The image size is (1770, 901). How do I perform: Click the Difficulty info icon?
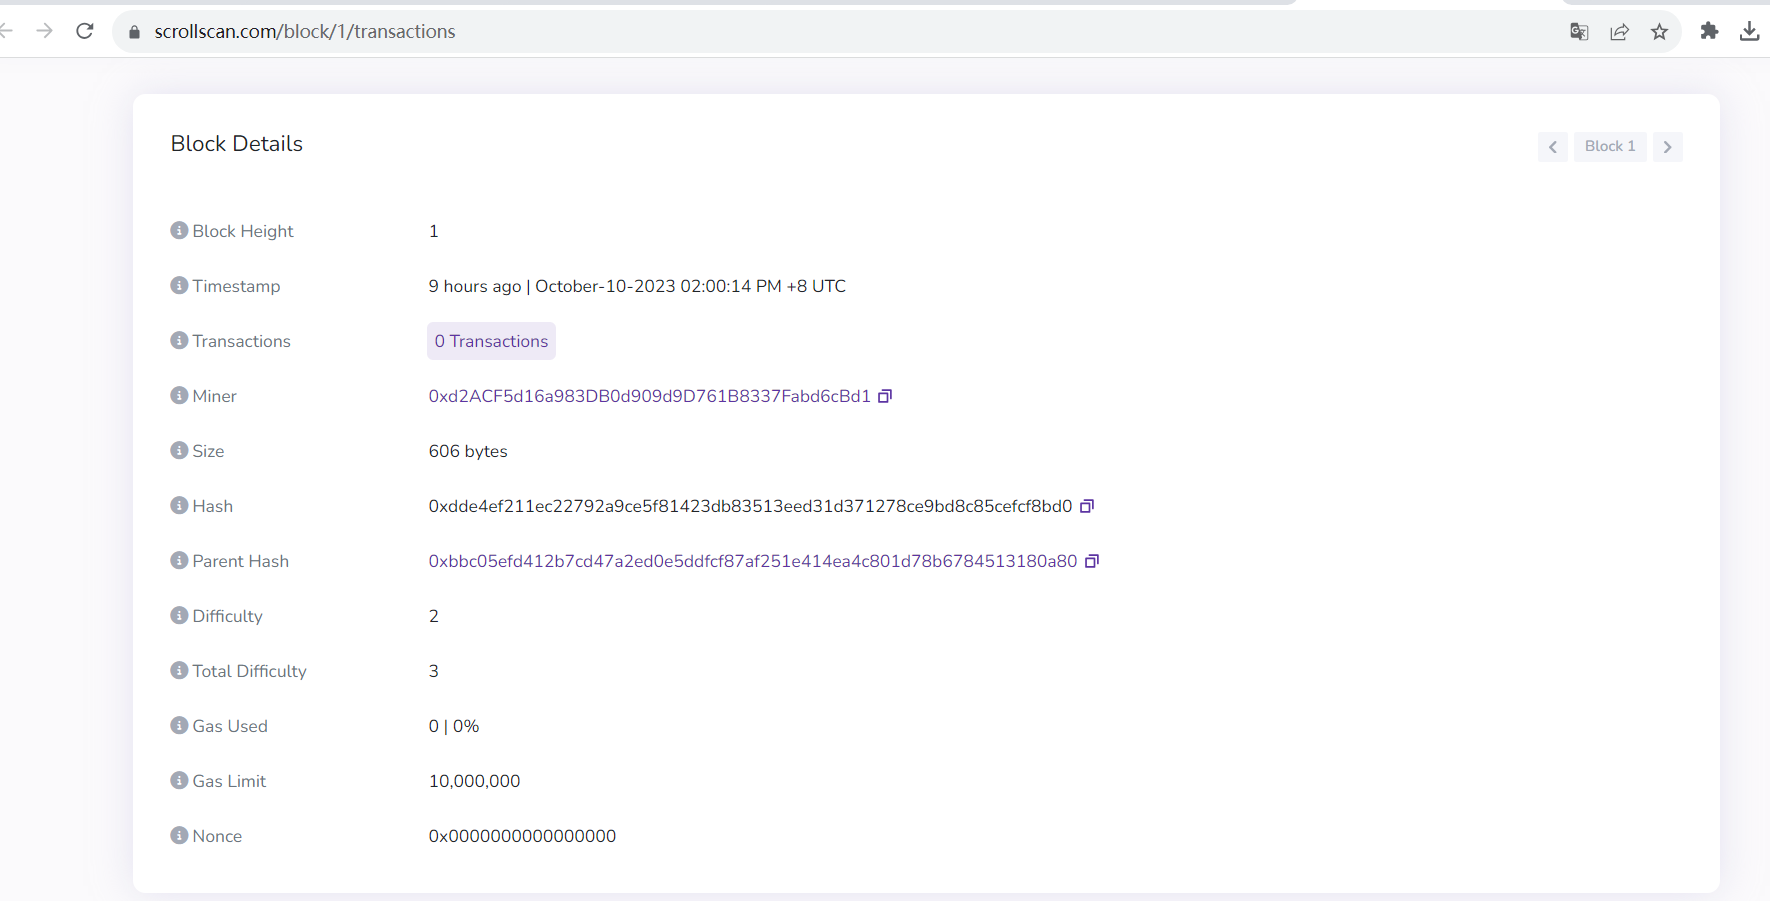pyautogui.click(x=179, y=616)
